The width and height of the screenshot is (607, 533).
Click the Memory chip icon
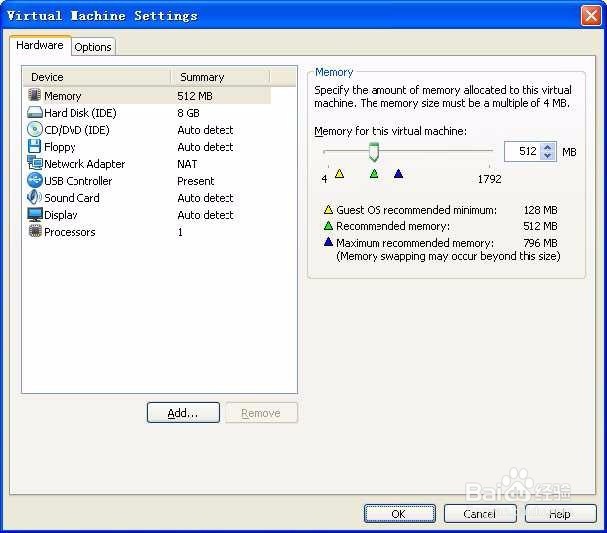click(34, 95)
